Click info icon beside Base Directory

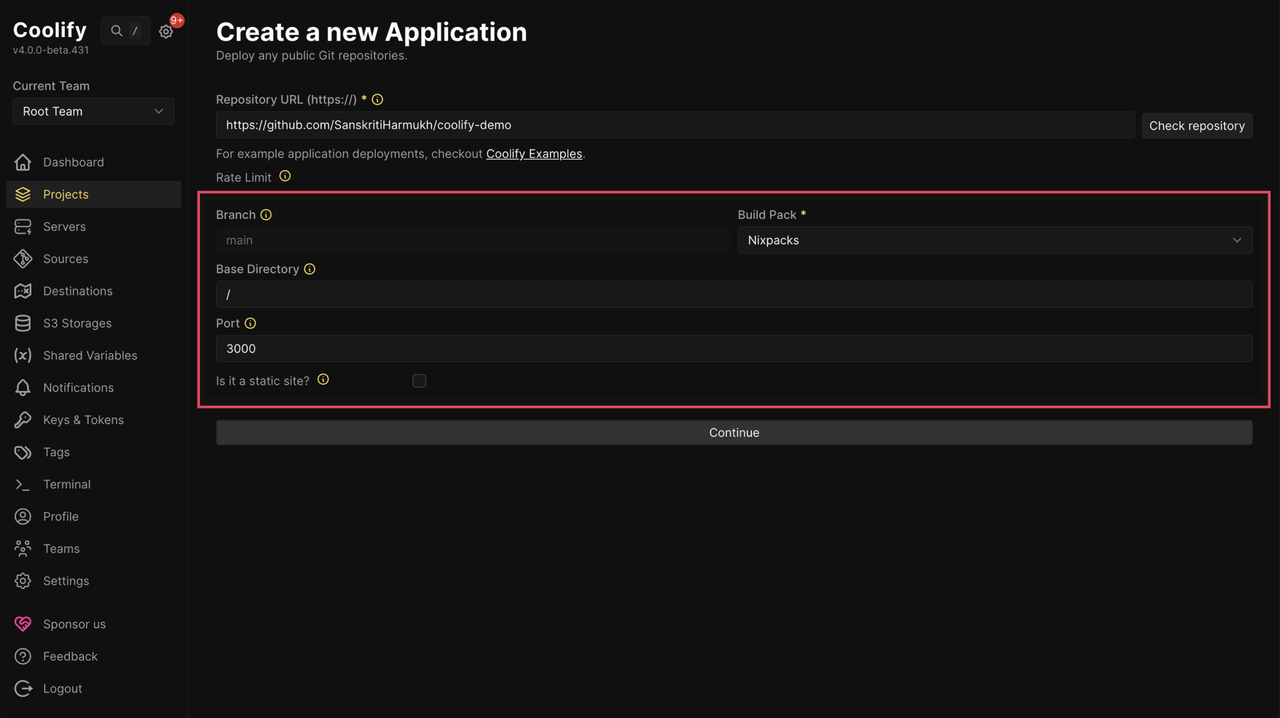pos(310,269)
